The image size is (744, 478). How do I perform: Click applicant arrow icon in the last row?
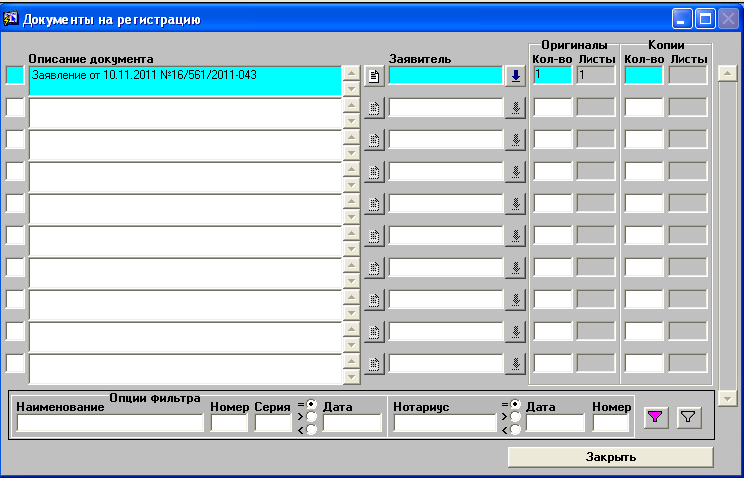click(515, 364)
